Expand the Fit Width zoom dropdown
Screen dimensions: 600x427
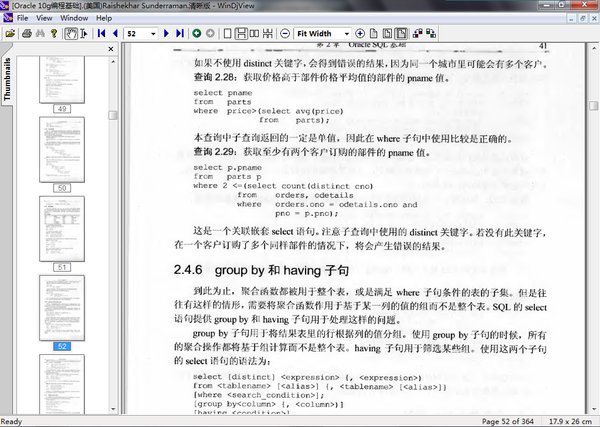(346, 34)
